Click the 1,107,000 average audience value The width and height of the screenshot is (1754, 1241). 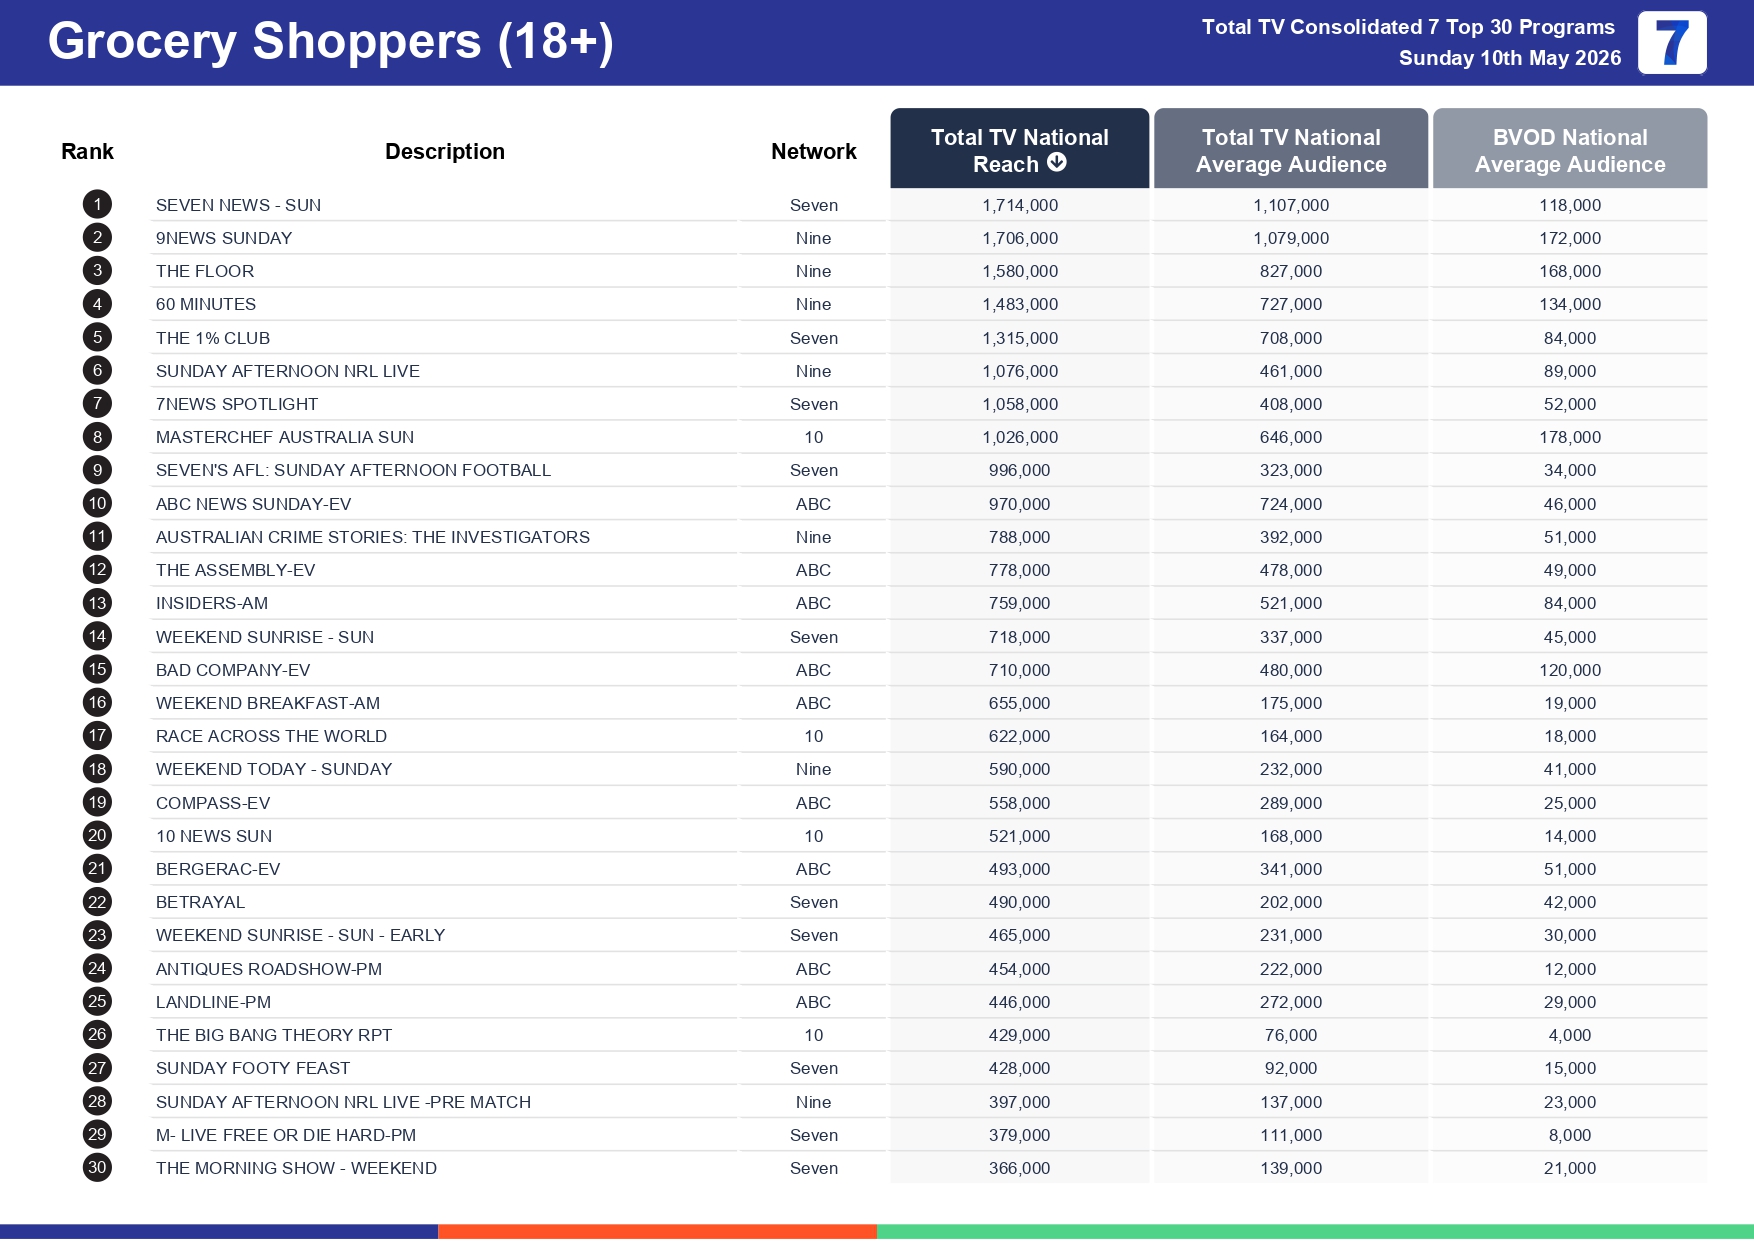pos(1291,205)
